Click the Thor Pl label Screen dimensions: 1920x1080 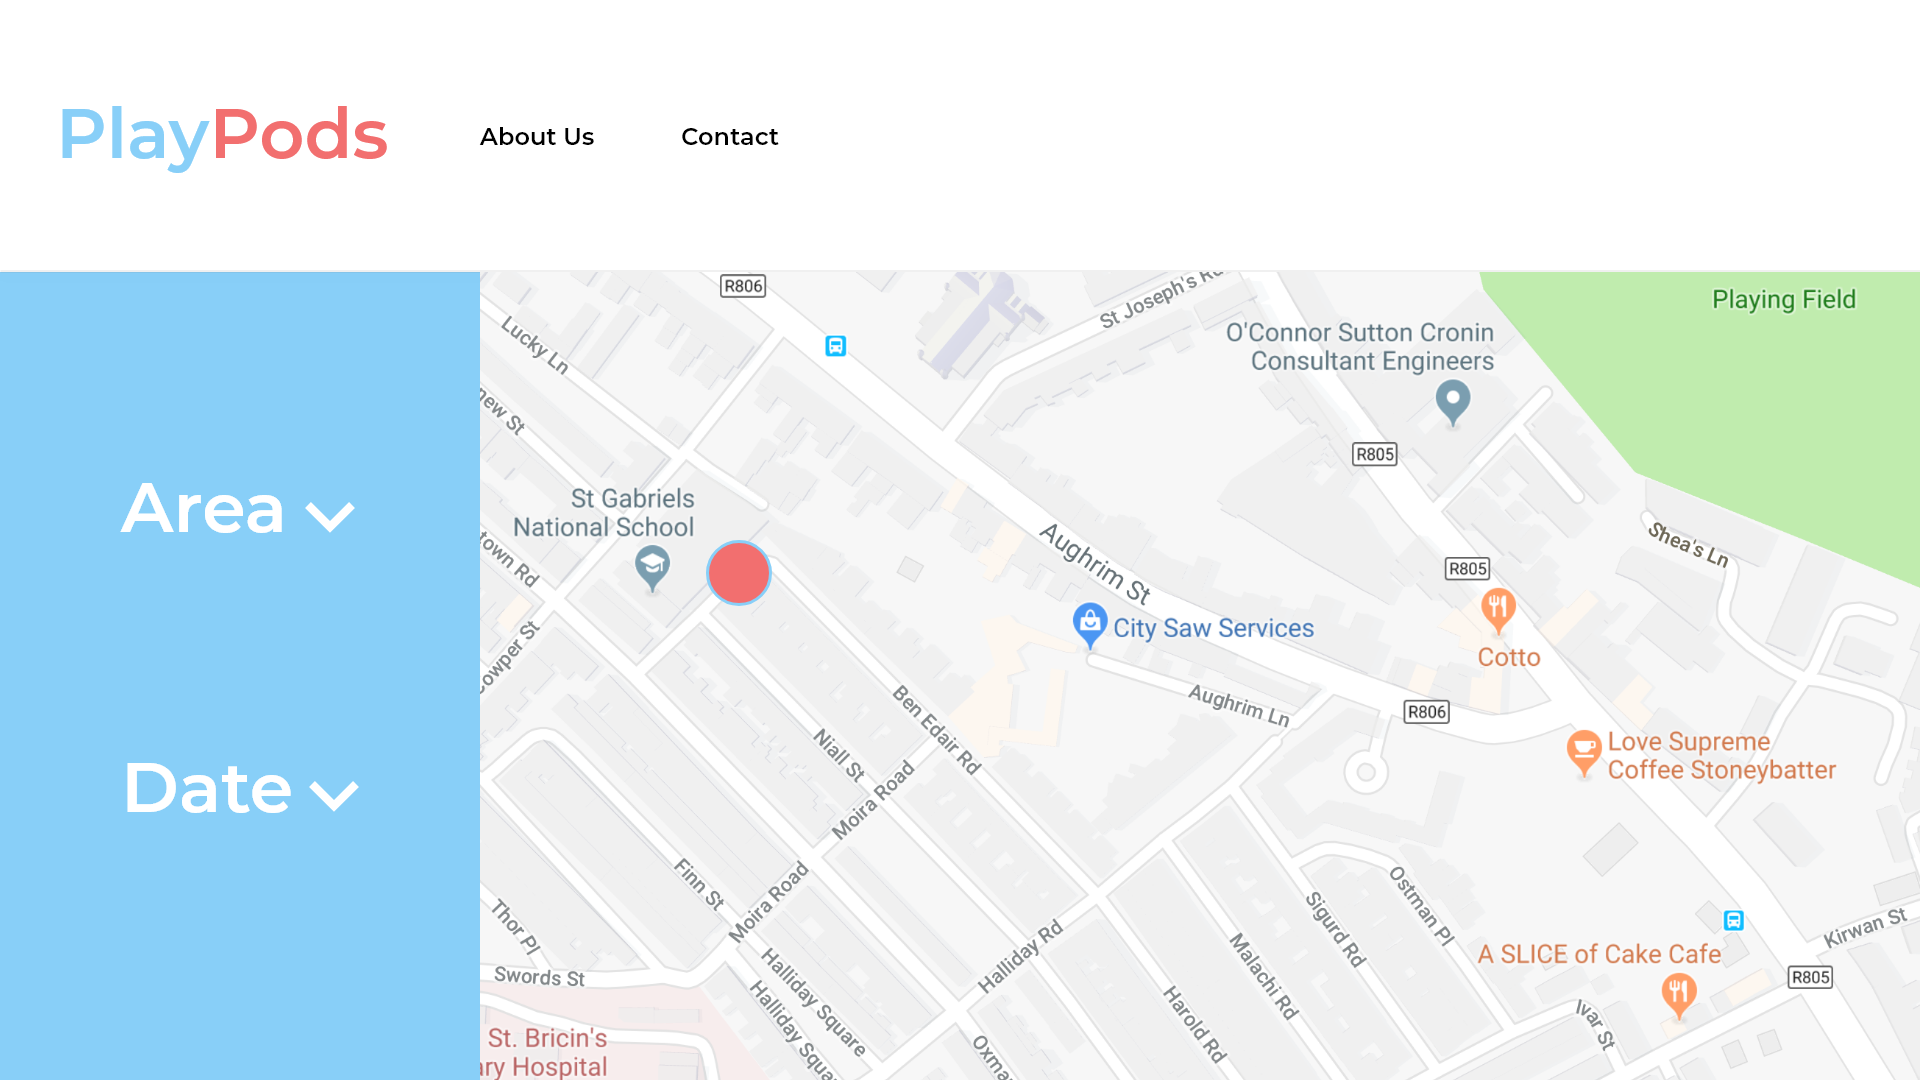[x=516, y=927]
